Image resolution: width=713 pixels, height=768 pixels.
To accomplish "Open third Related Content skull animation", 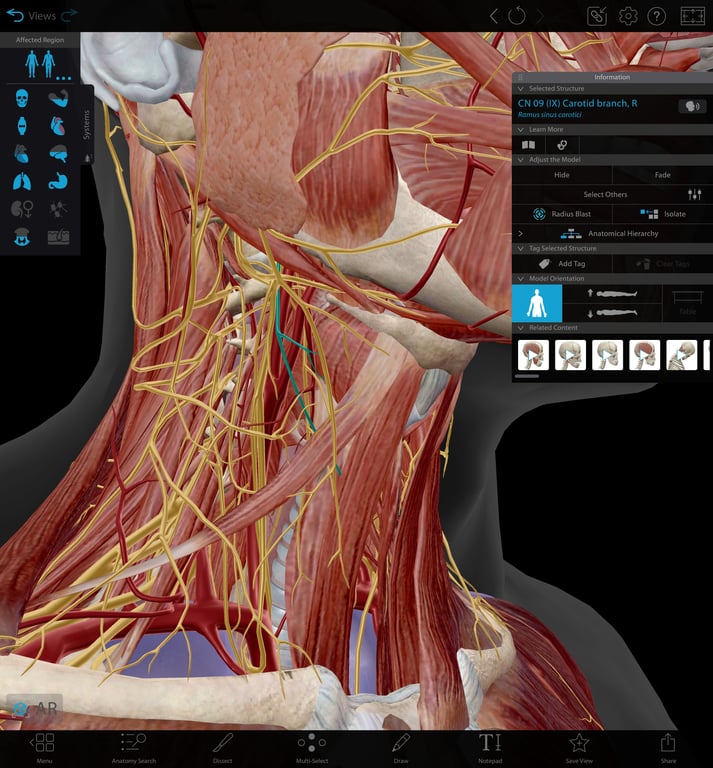I will (x=607, y=355).
